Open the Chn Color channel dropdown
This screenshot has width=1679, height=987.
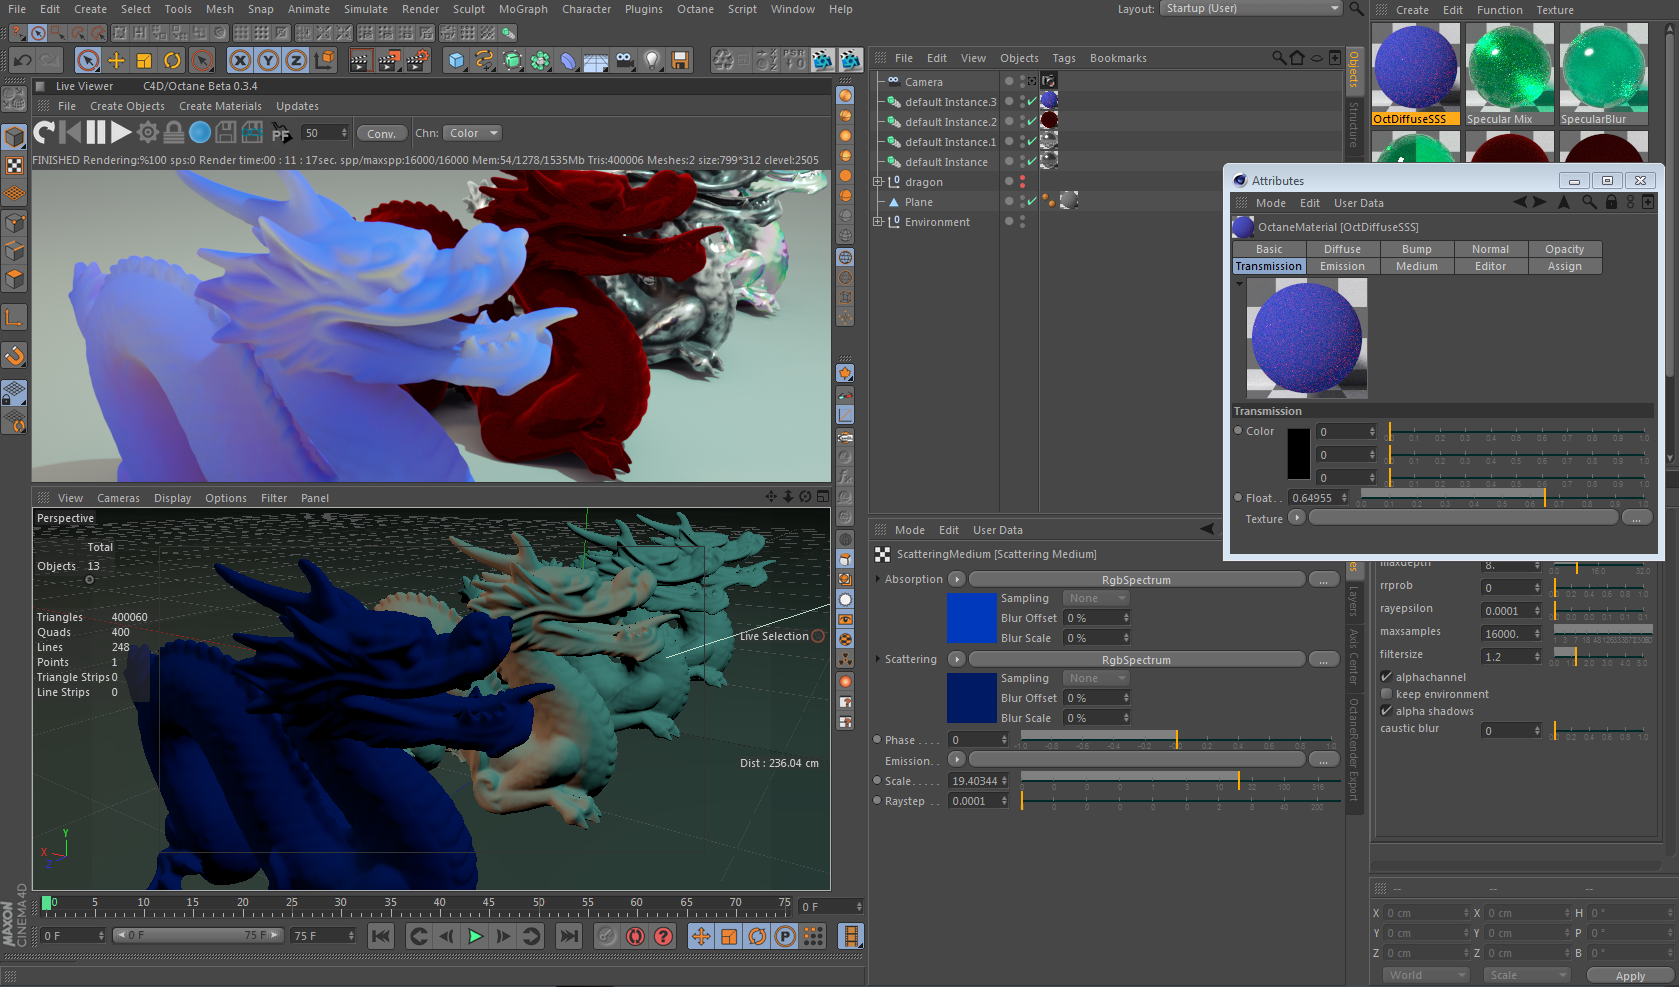pos(472,133)
